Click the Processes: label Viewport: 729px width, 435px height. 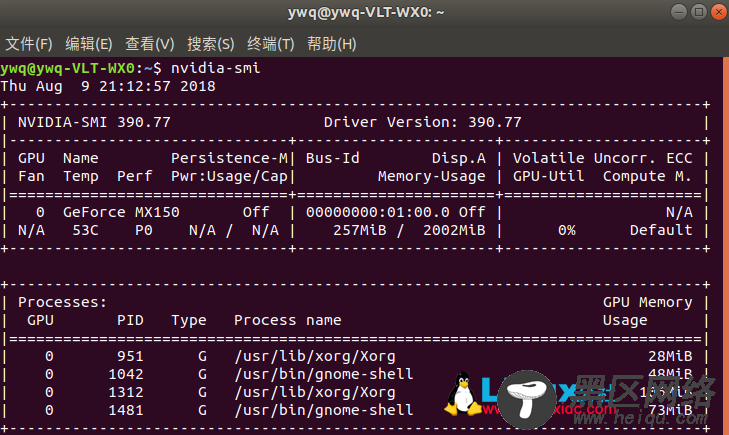62,303
